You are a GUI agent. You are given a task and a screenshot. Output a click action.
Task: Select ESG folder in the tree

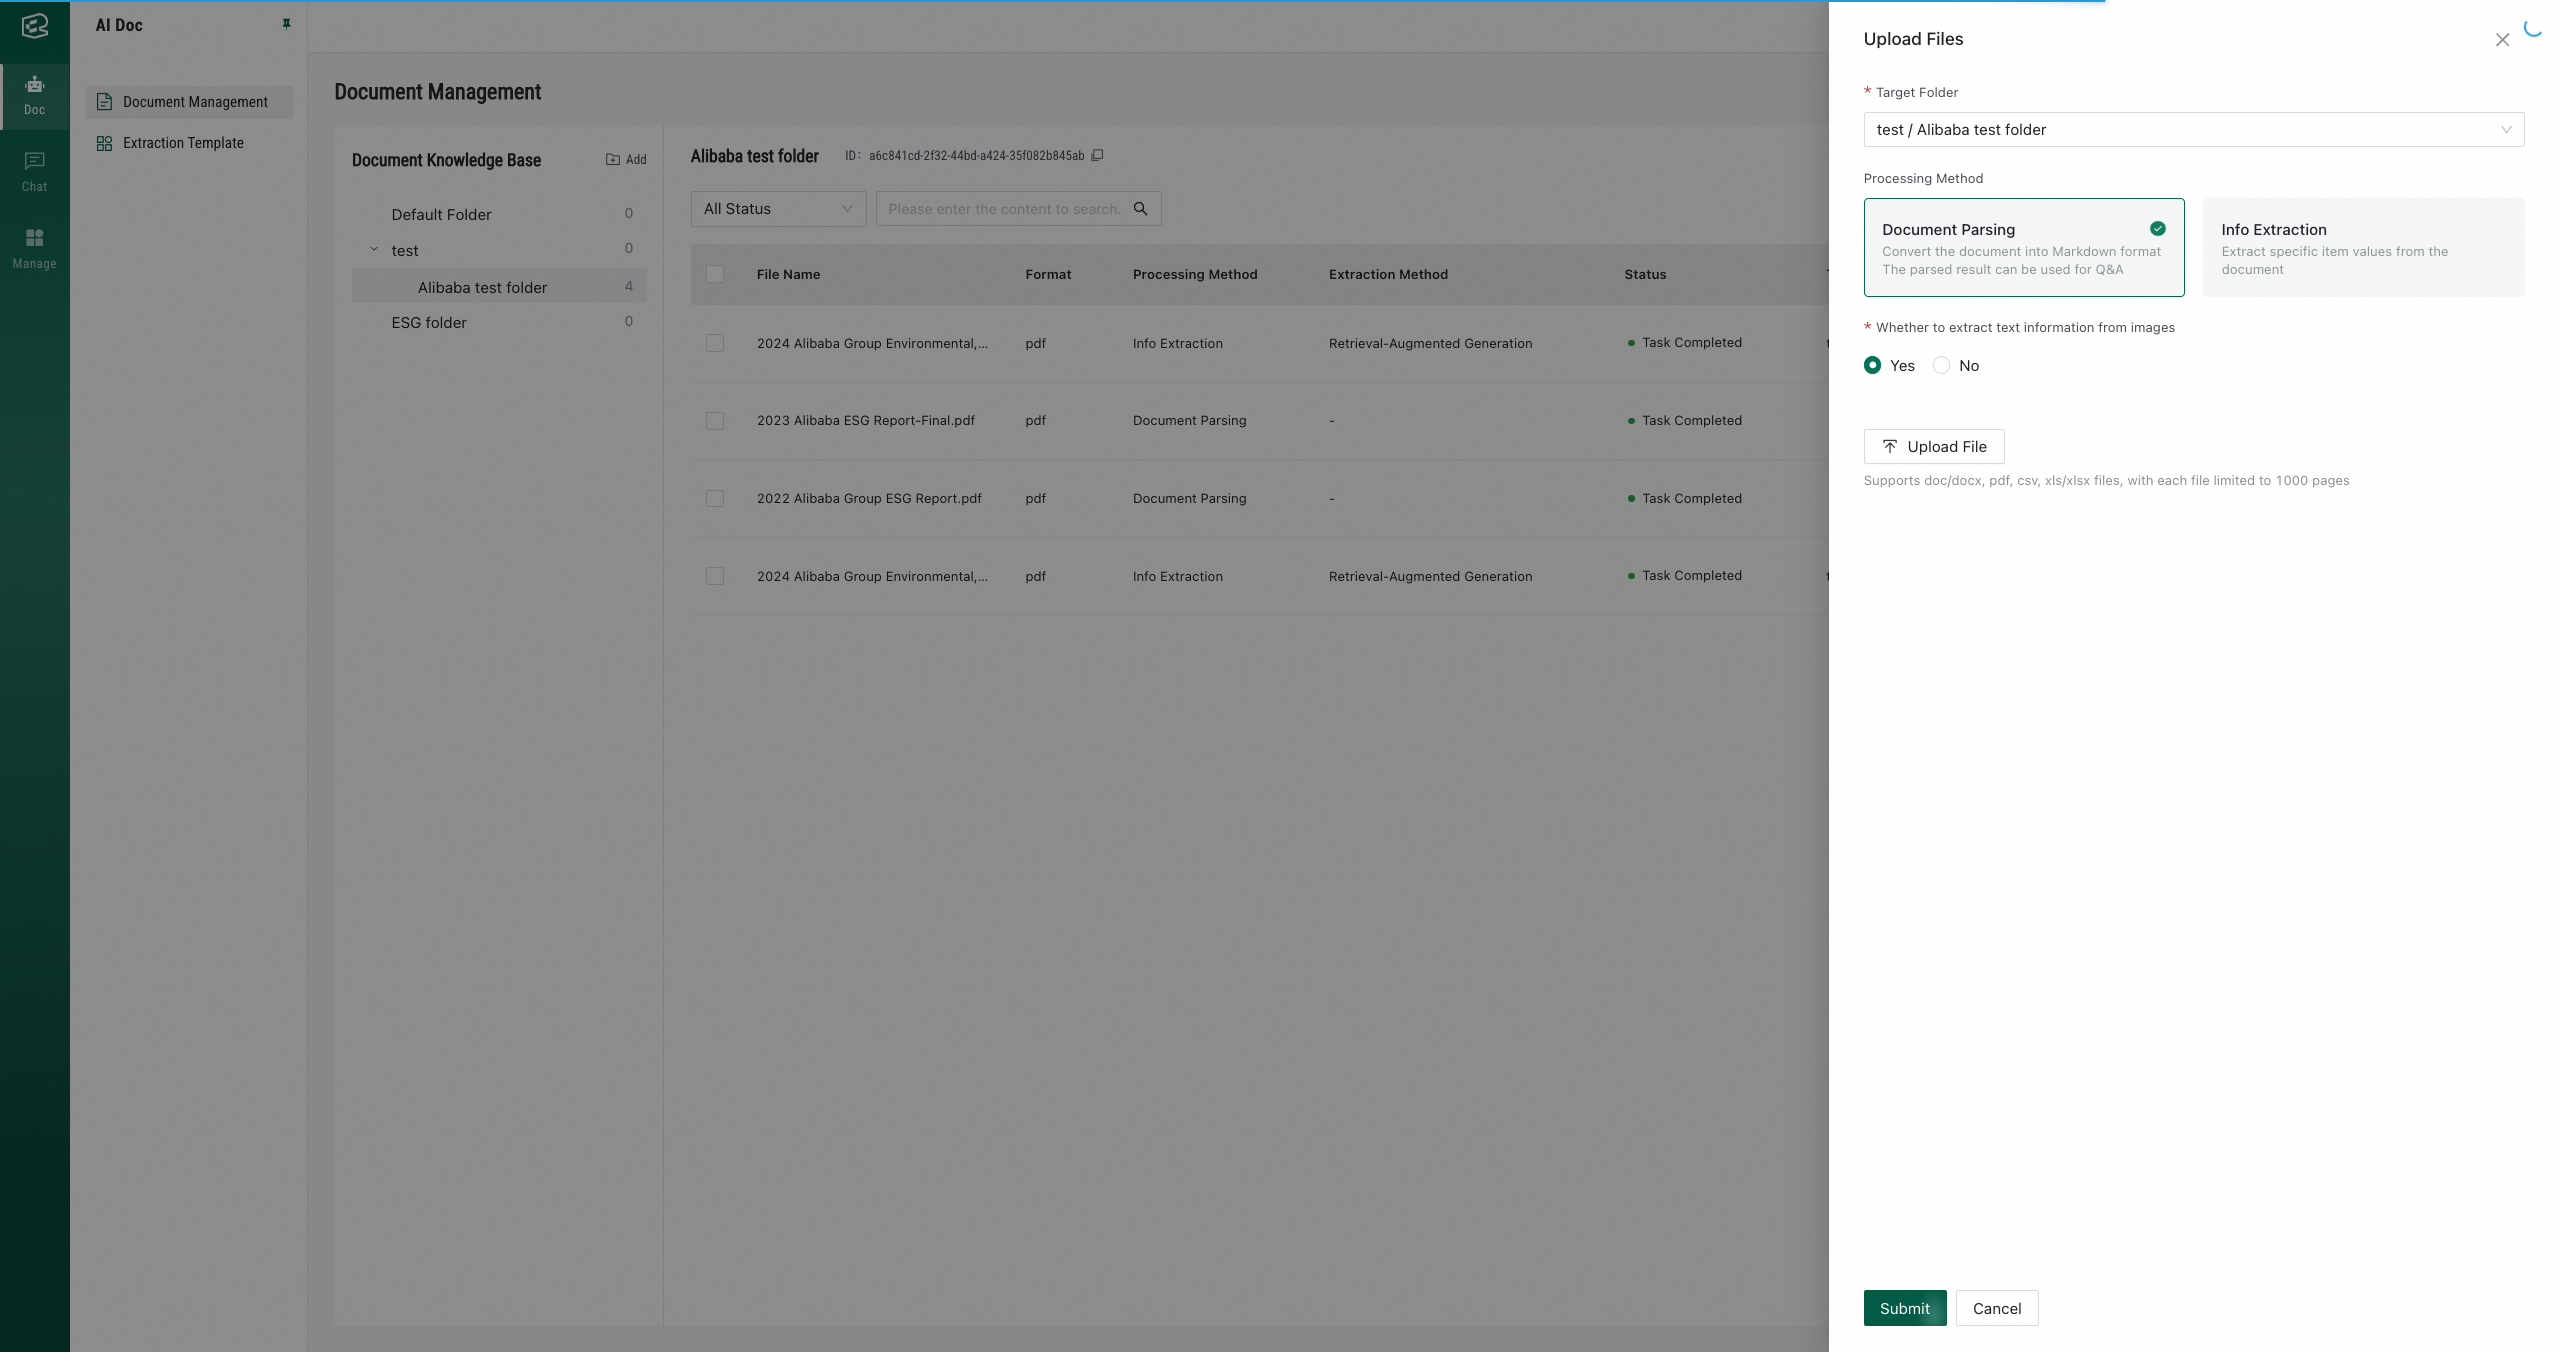click(429, 322)
